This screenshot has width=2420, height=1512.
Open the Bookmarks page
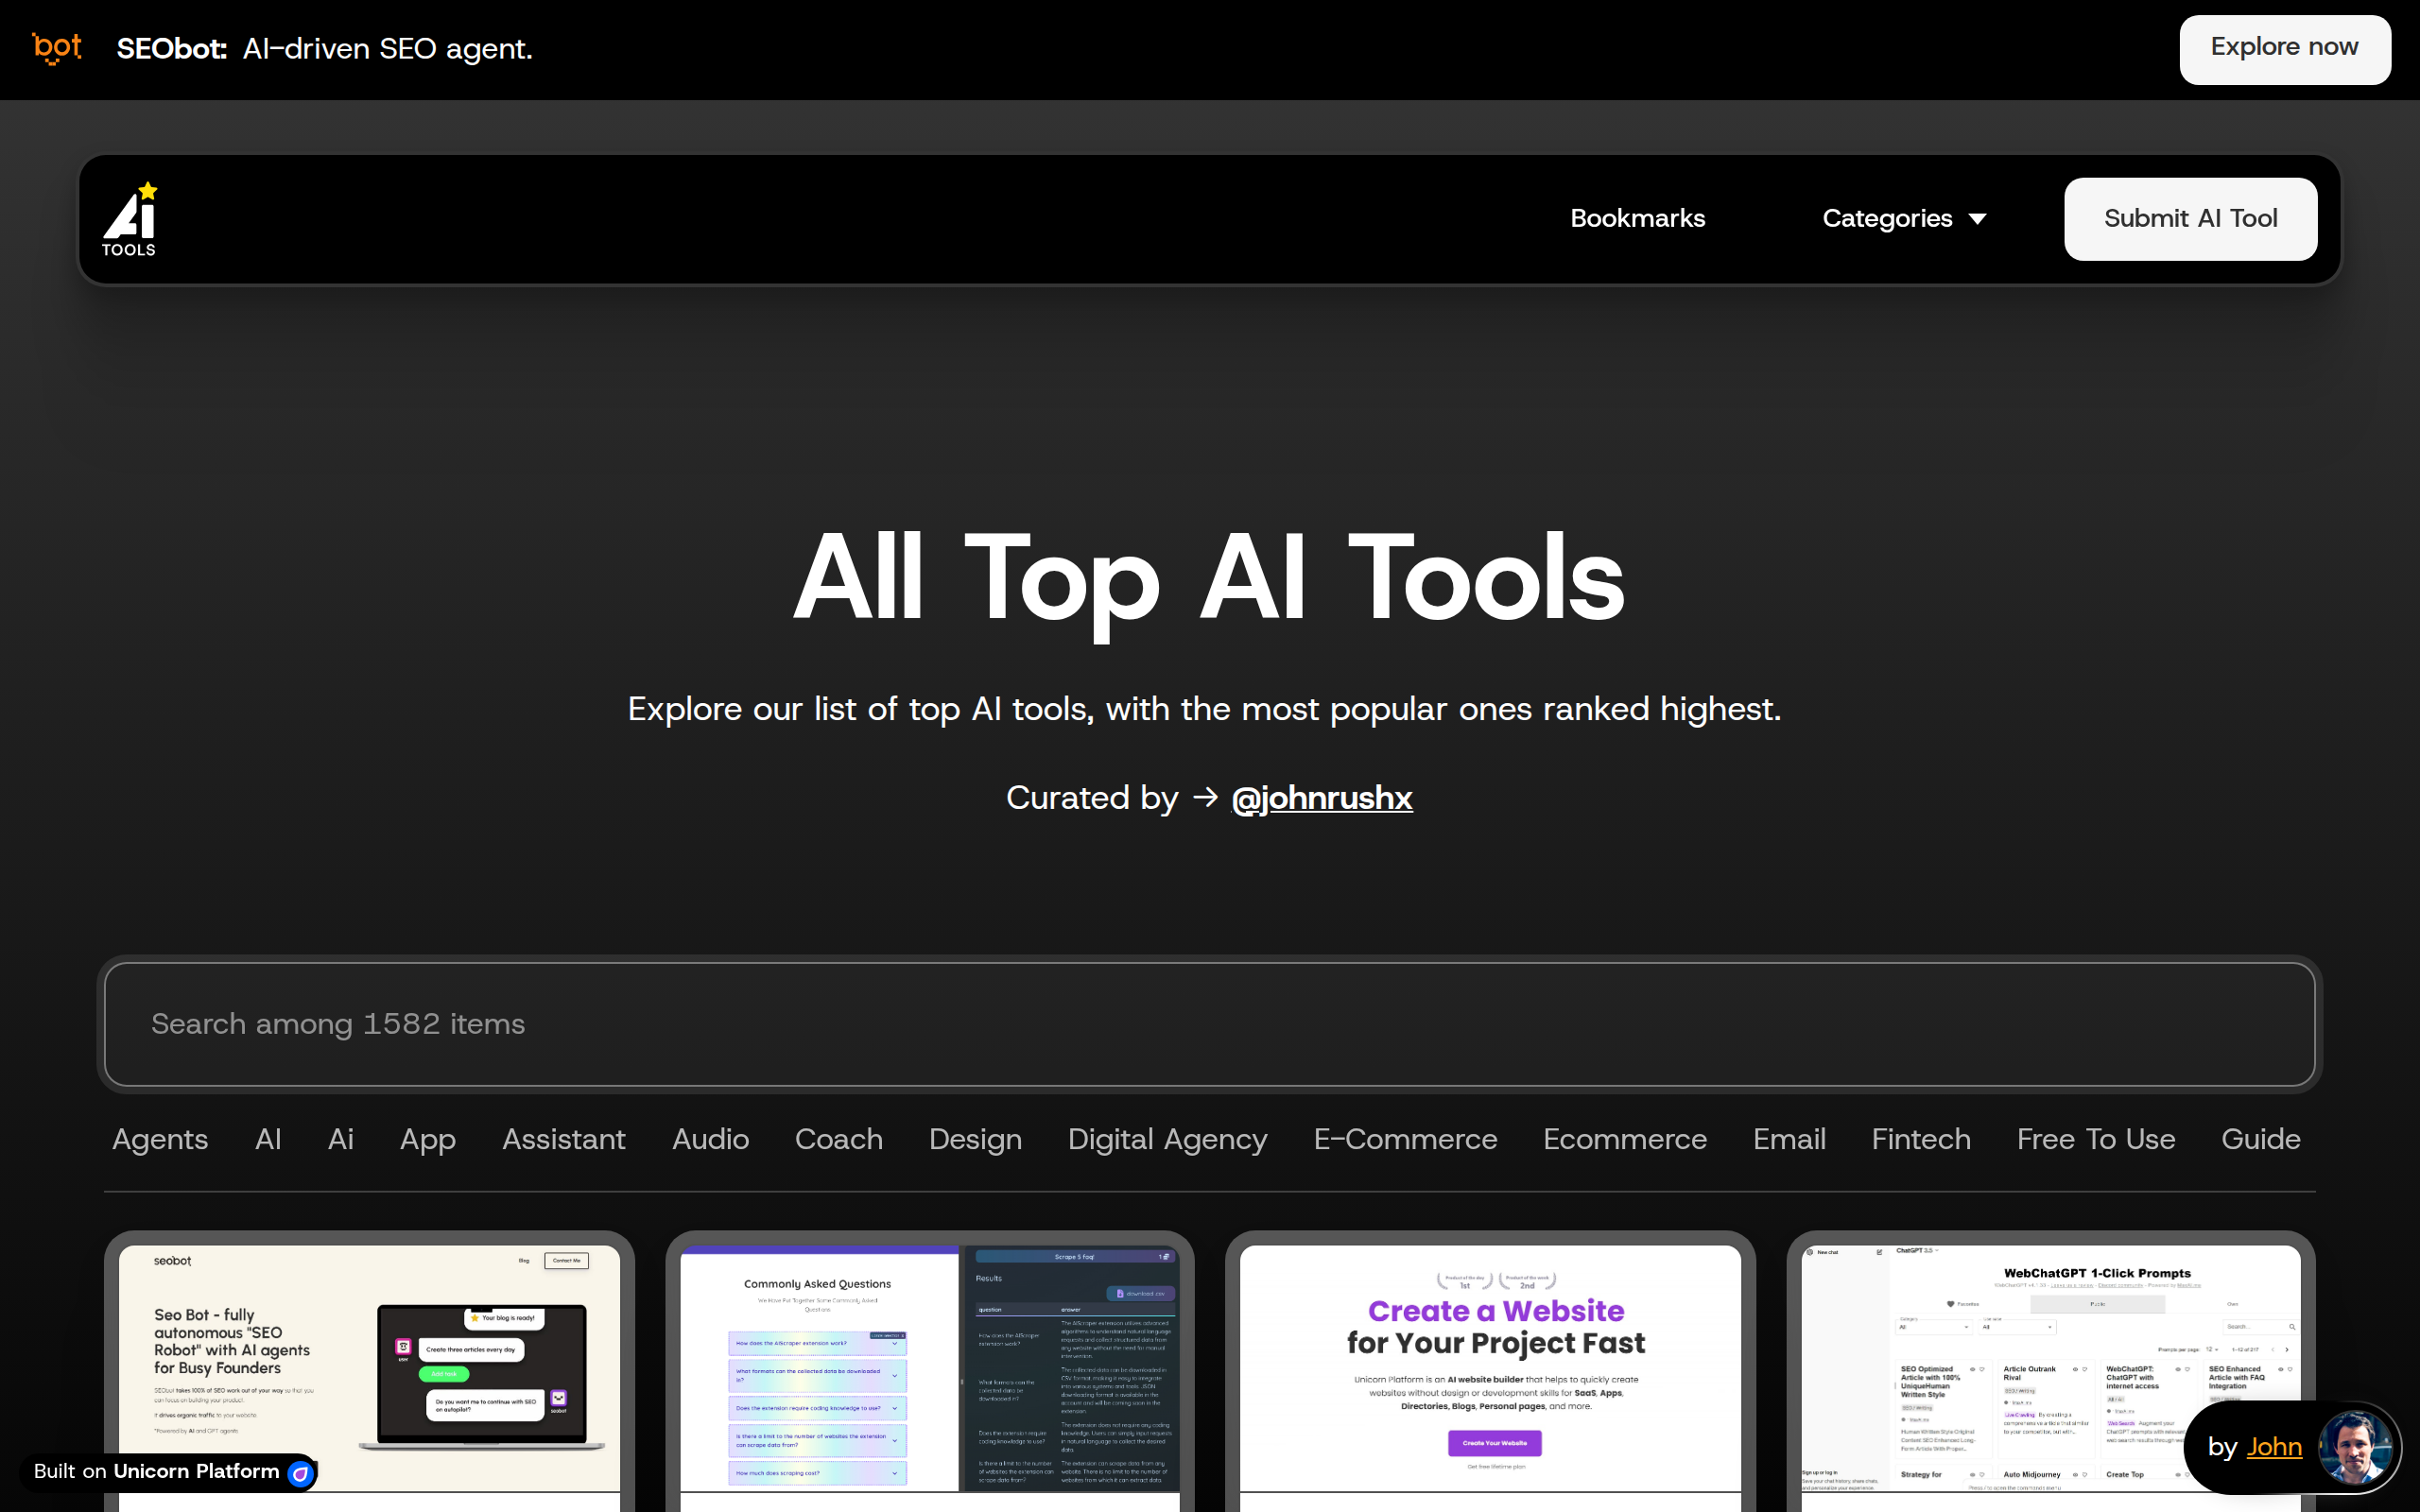(x=1637, y=218)
